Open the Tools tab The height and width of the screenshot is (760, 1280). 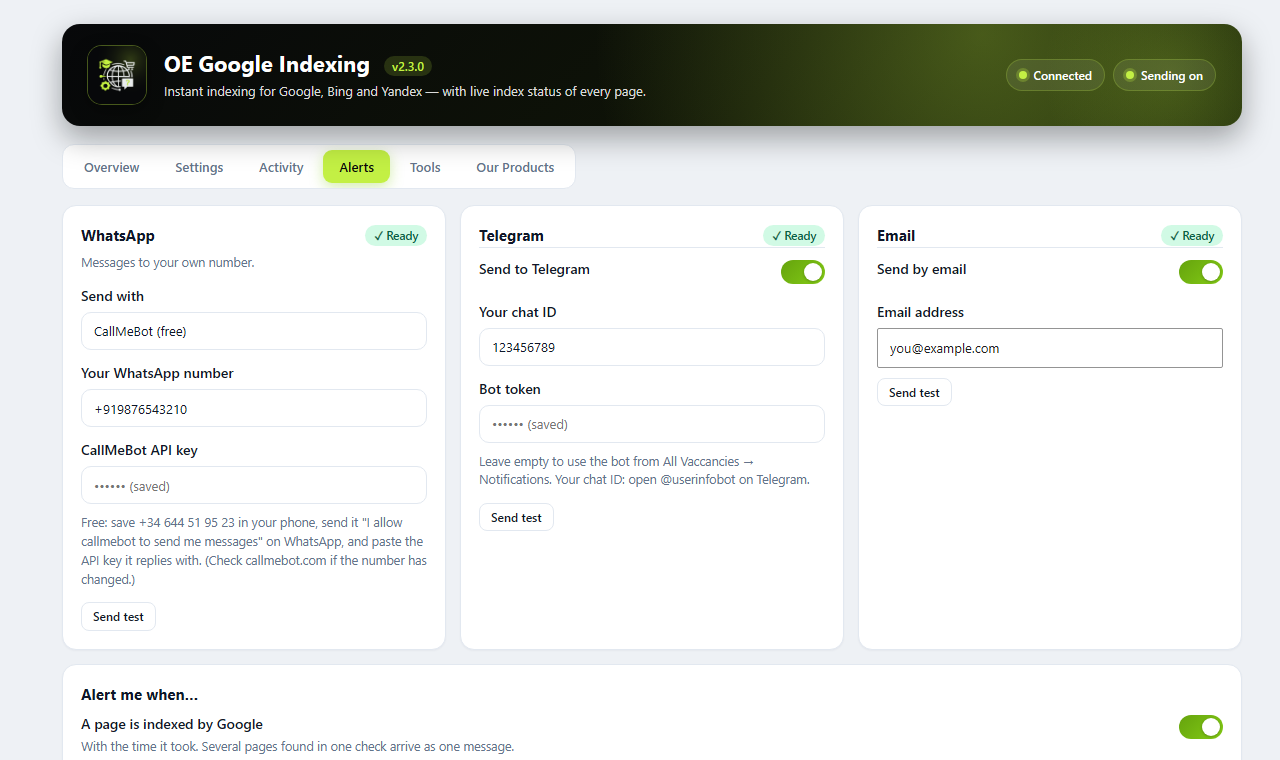[425, 167]
